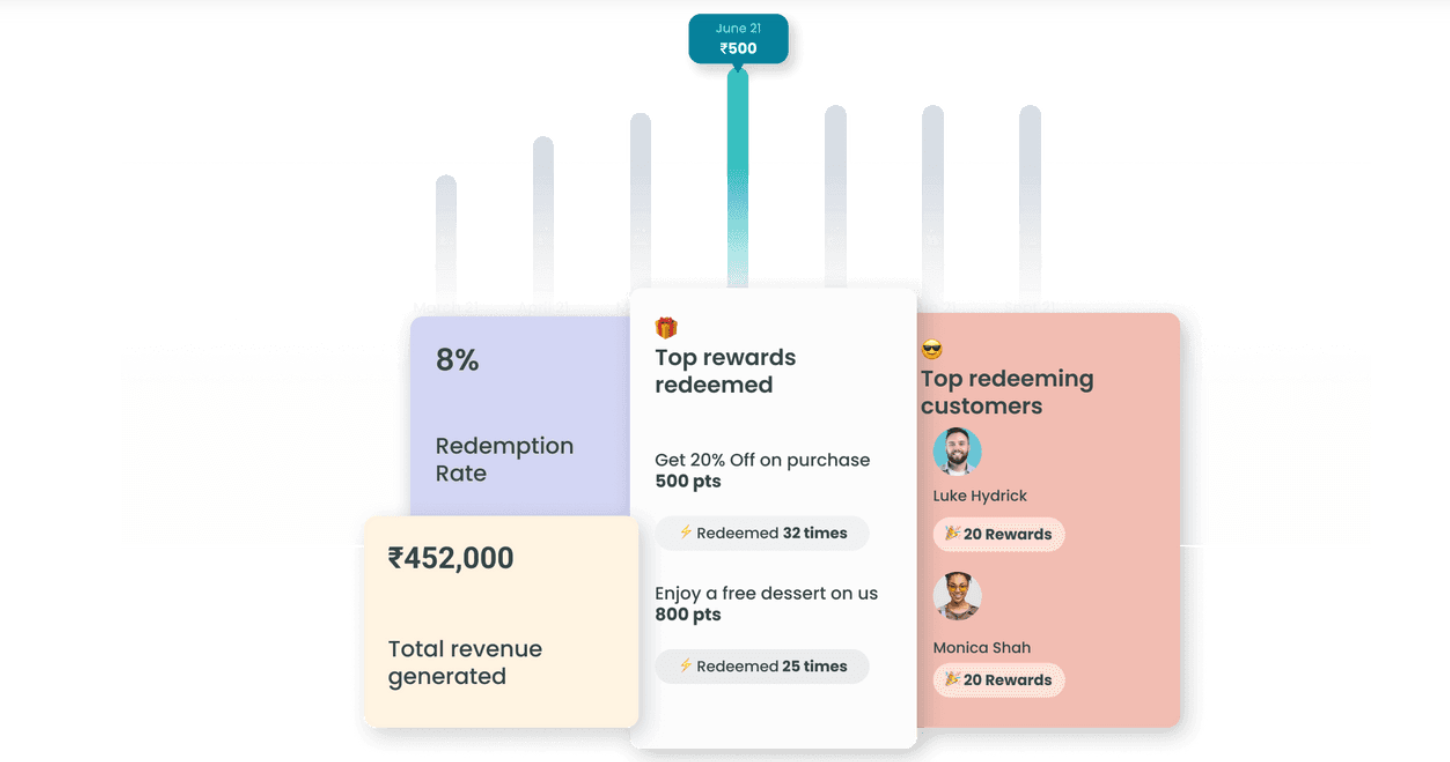Screen dimensions: 1450x762
Task: Click the Get 20% Off on purchase reward
Action: click(x=762, y=470)
